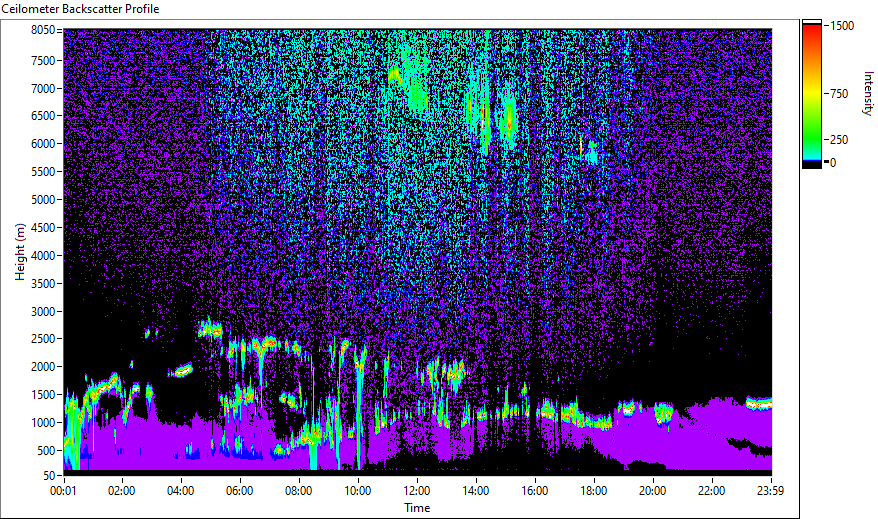Click the 14:00 time axis label
The image size is (878, 519).
475,491
